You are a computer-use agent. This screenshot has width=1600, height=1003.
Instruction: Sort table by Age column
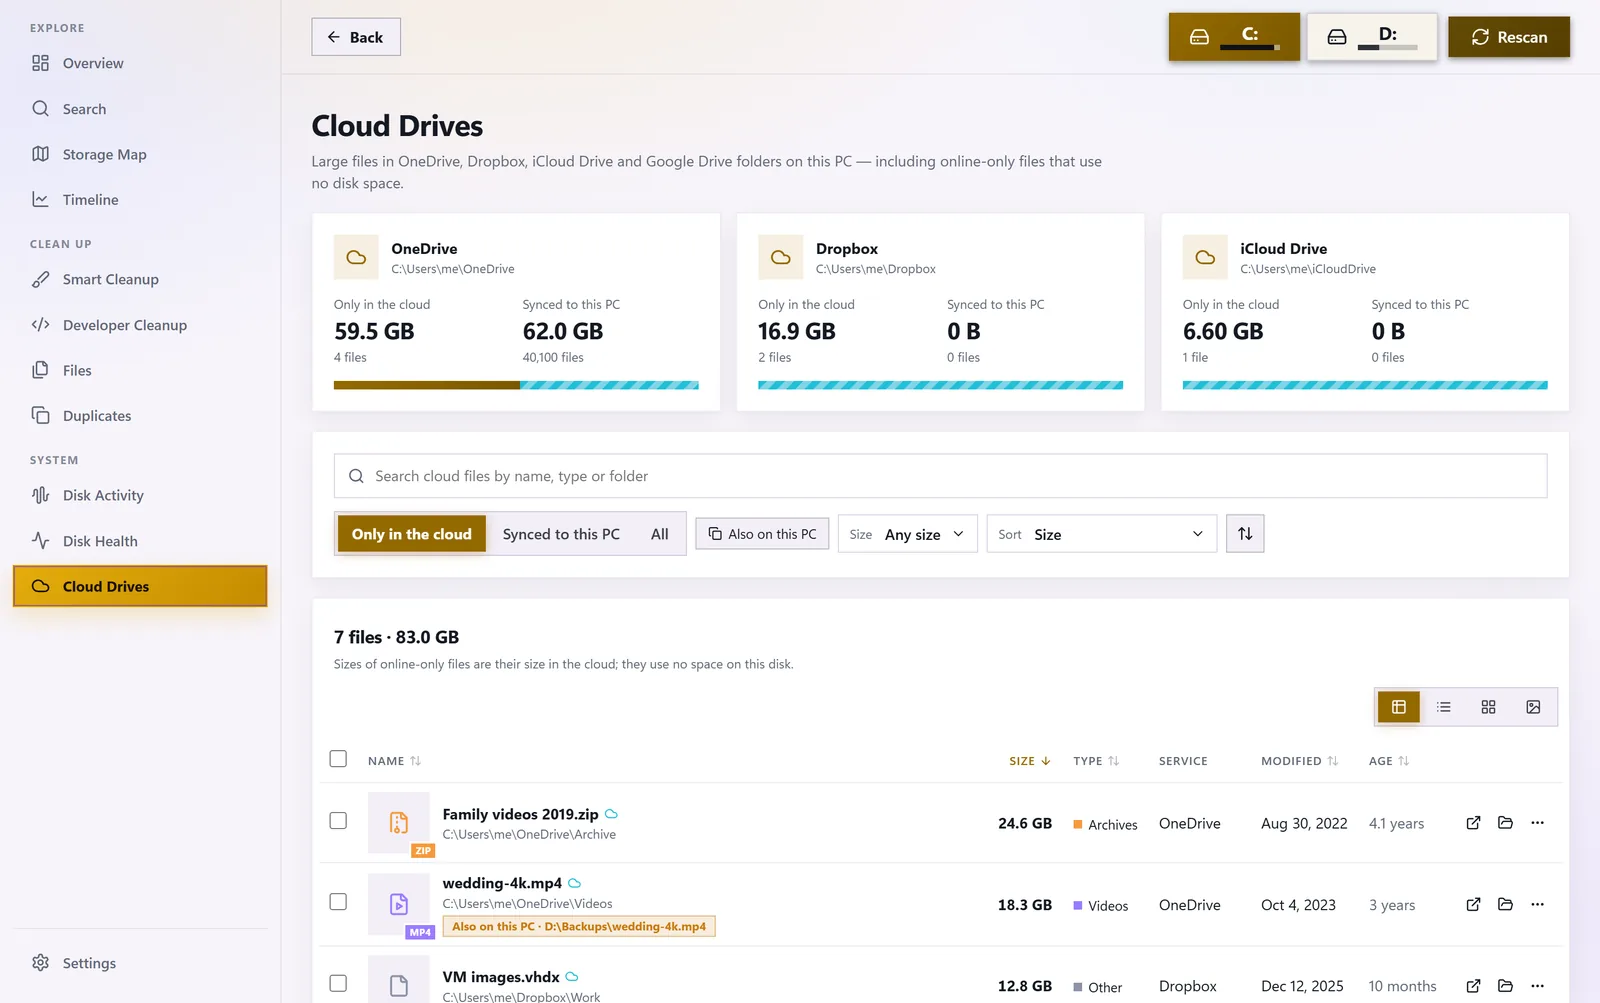tap(1389, 761)
